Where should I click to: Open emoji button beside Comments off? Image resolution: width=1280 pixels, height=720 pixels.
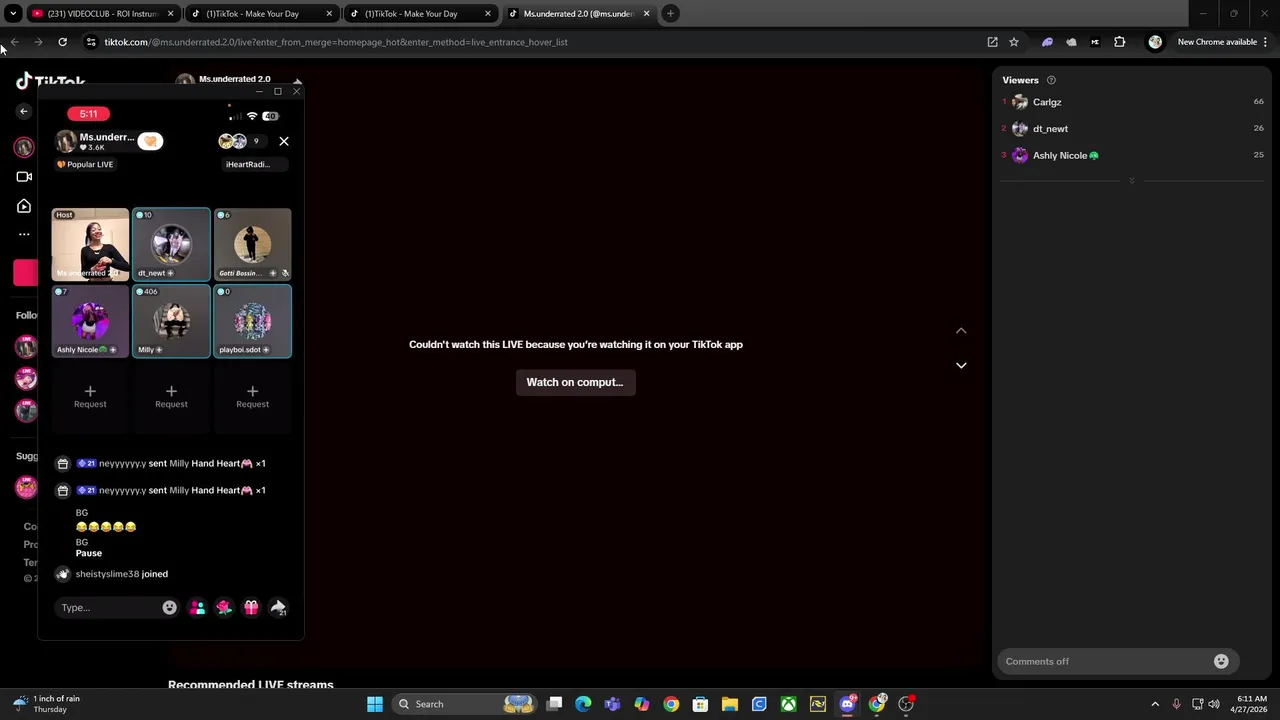point(1221,661)
